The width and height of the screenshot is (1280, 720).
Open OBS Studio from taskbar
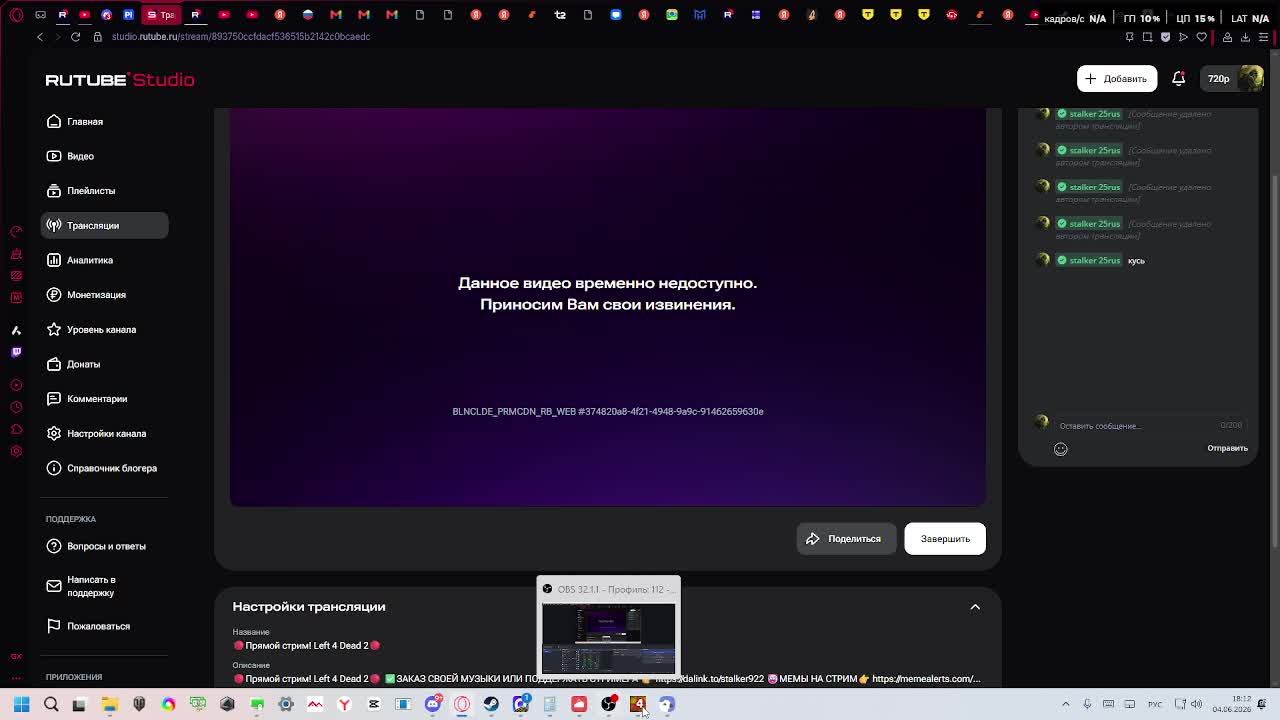608,705
